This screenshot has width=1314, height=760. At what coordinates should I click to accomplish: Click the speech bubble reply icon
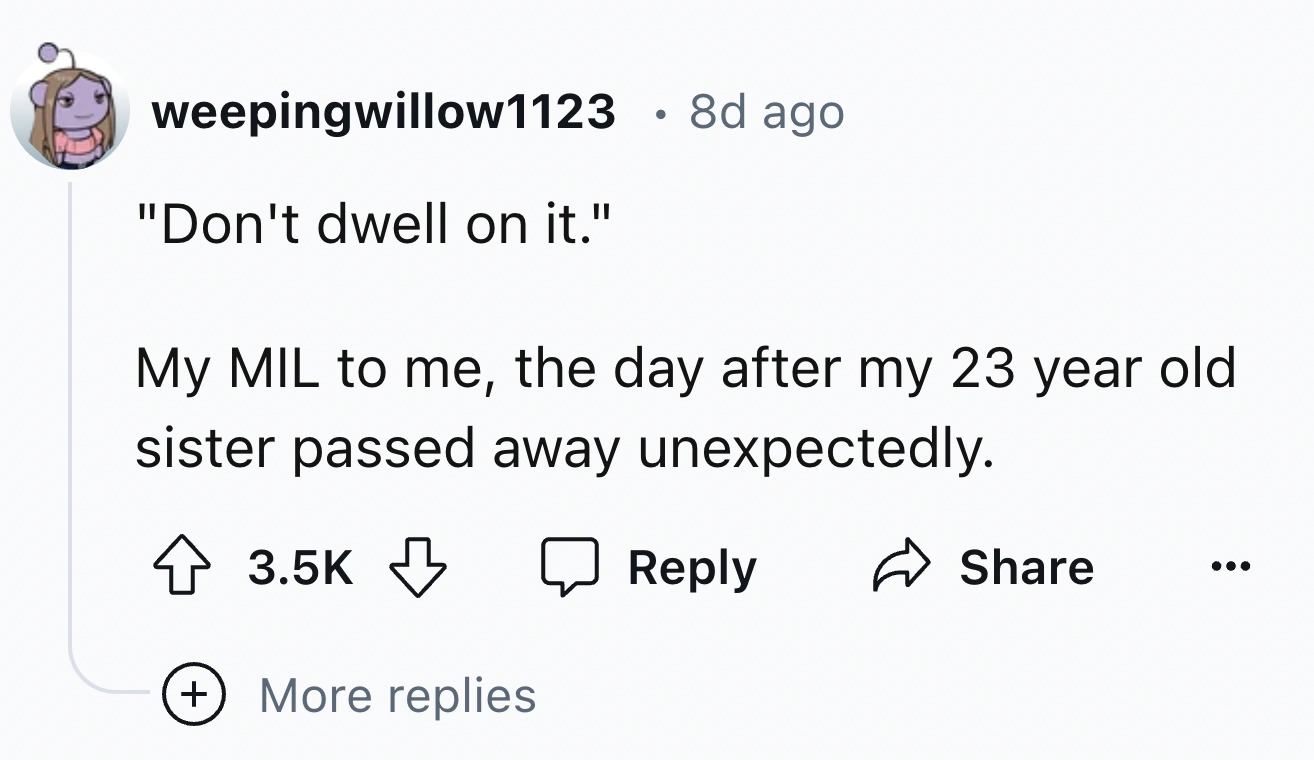pyautogui.click(x=568, y=567)
